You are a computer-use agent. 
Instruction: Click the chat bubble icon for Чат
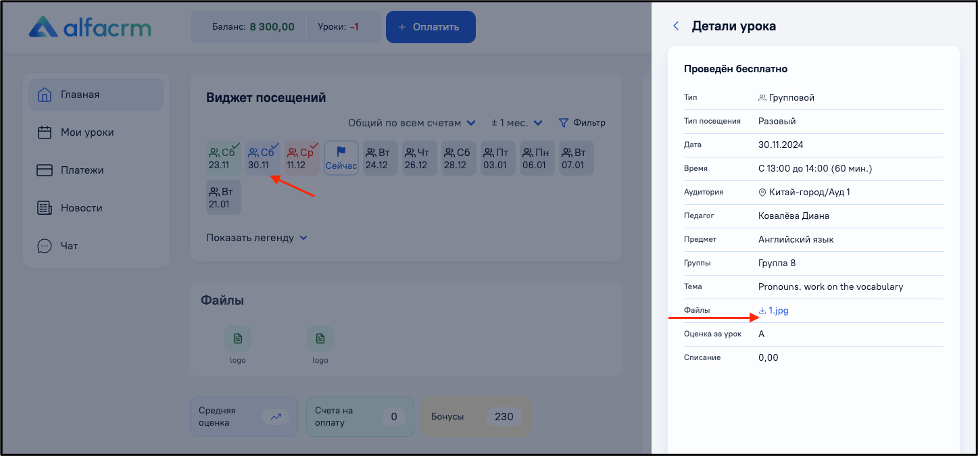44,246
